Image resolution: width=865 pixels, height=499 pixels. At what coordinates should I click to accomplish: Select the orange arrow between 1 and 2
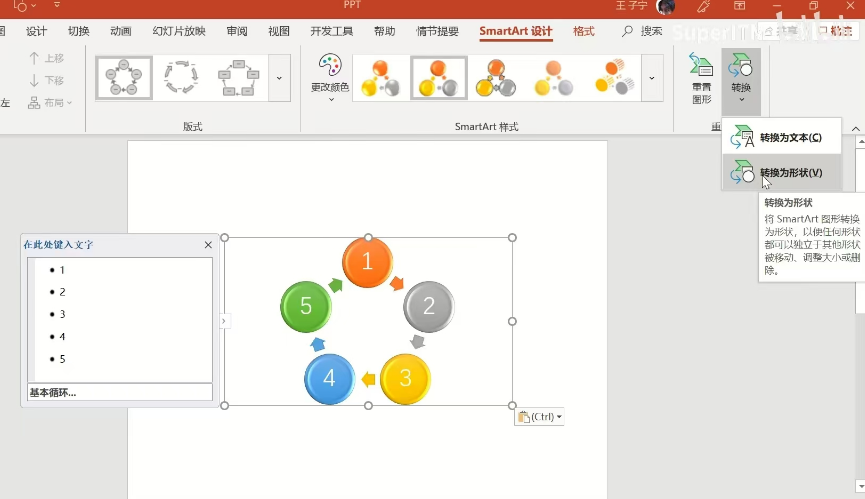(x=397, y=283)
